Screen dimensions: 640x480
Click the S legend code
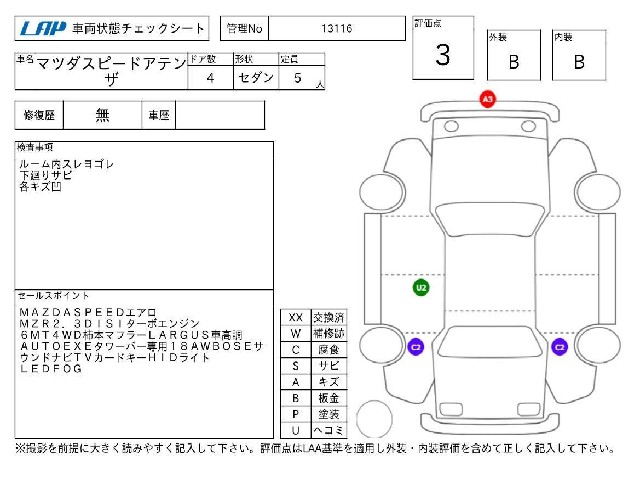[296, 366]
